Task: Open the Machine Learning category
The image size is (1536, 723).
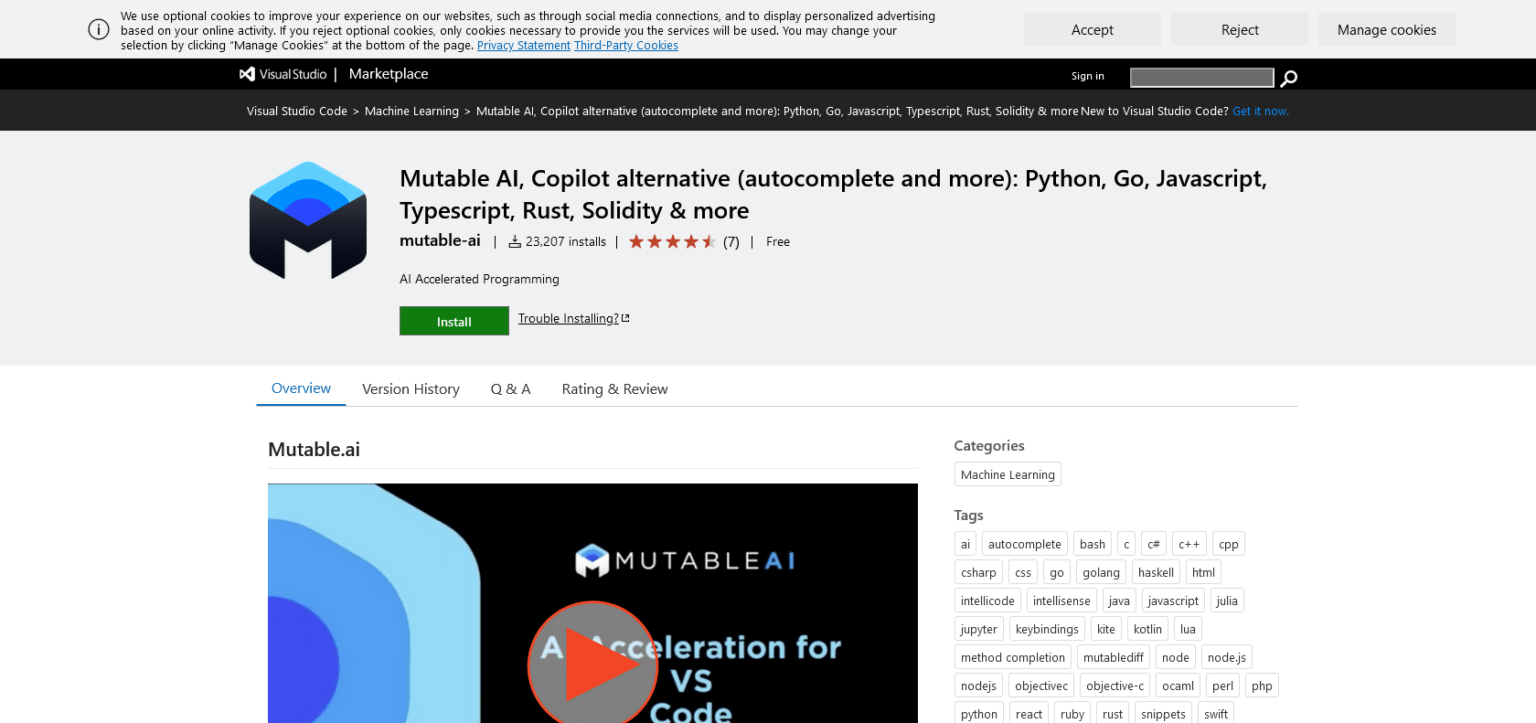Action: [x=1007, y=474]
